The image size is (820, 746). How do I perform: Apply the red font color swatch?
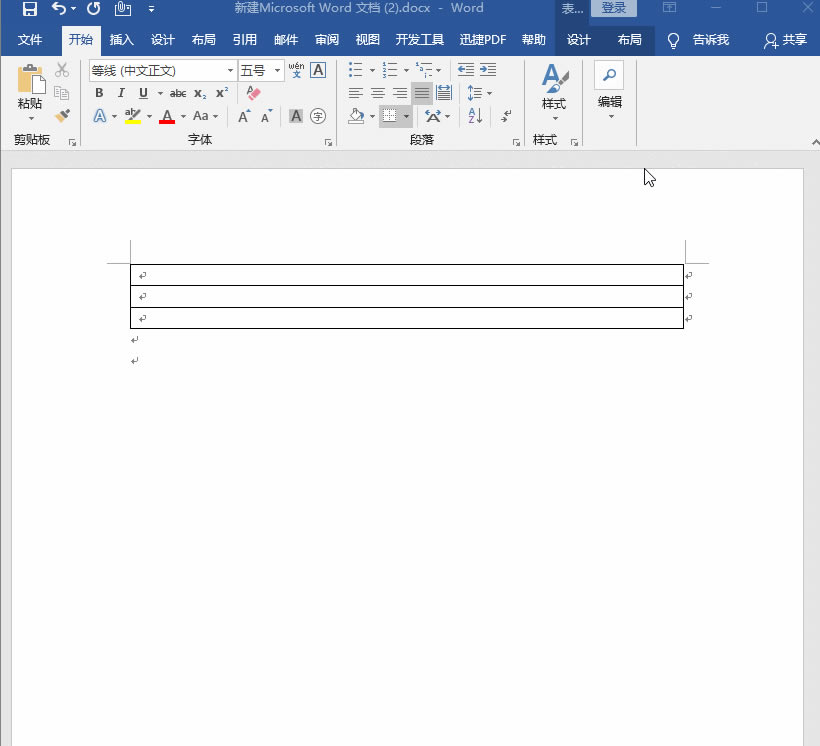coord(167,116)
